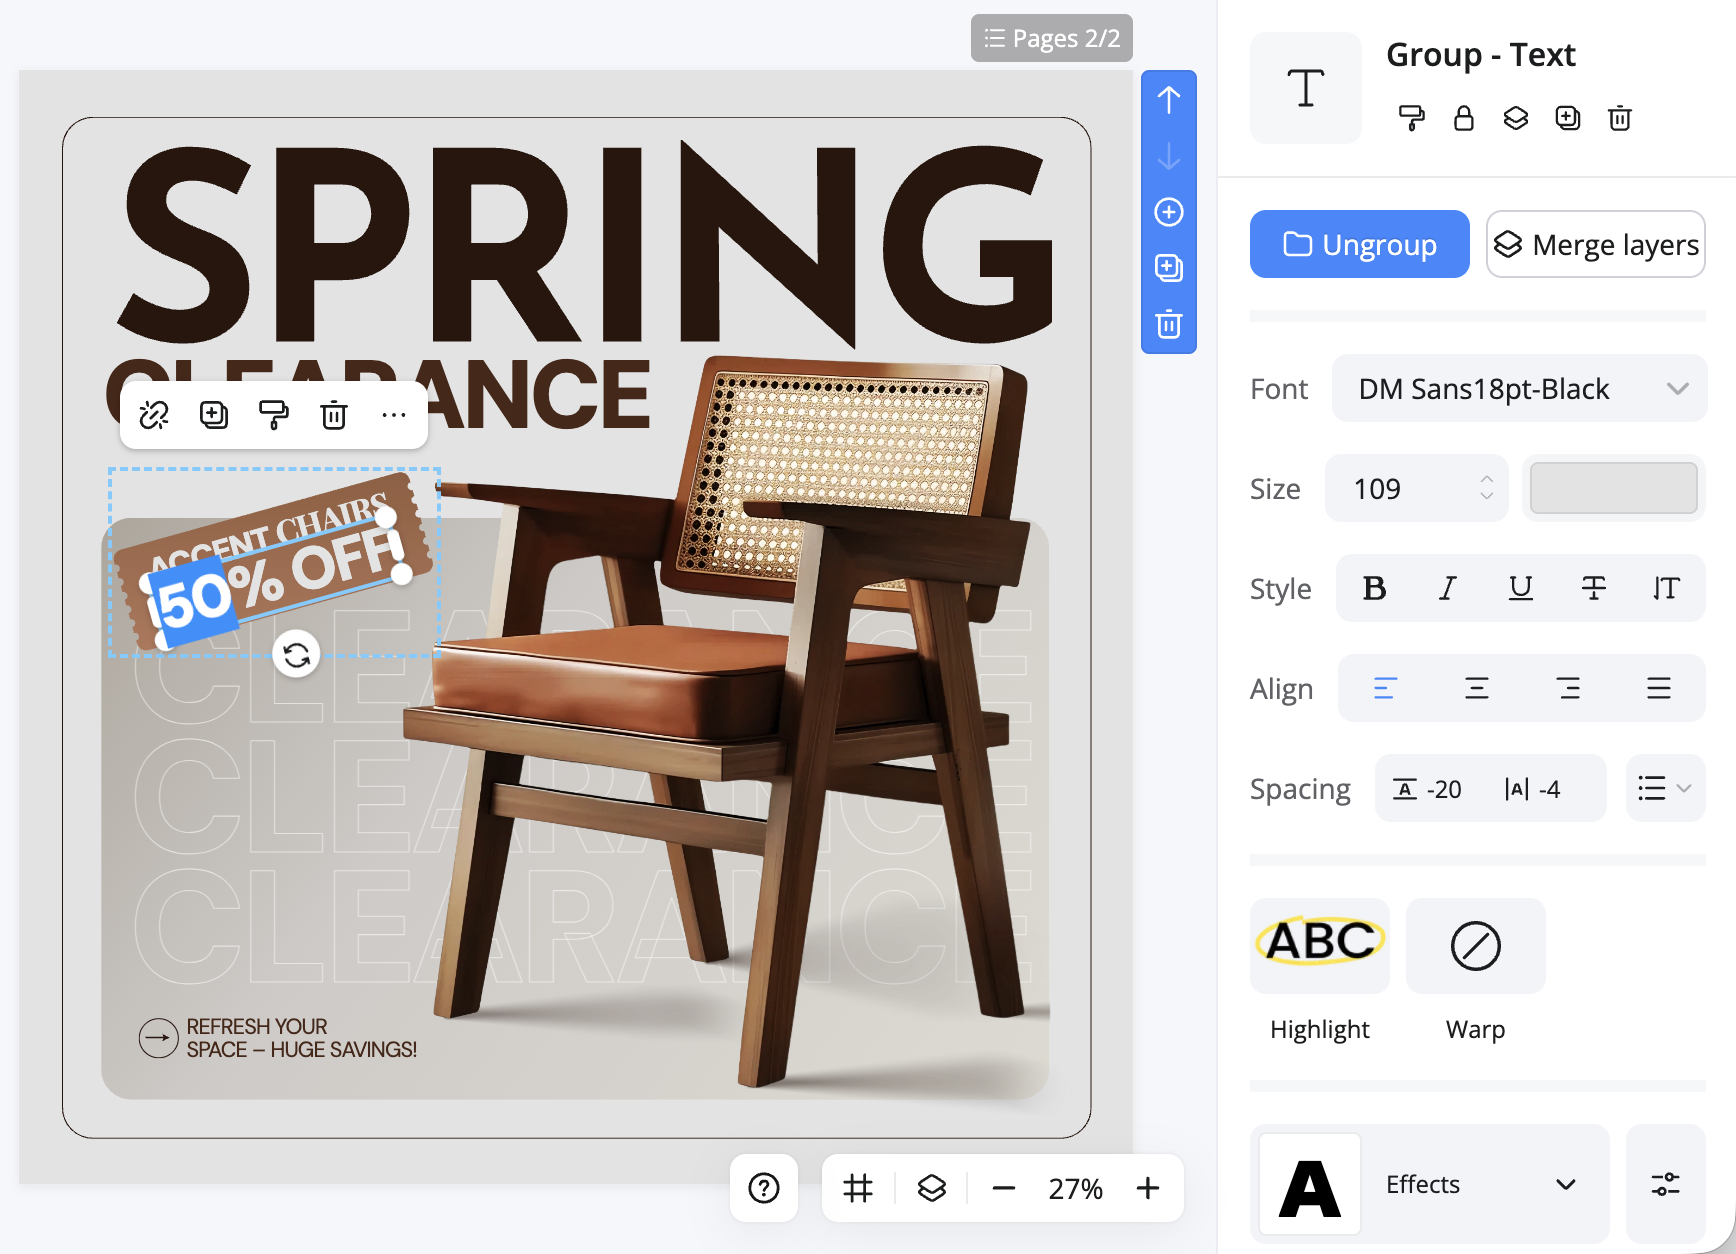Open the list style dropdown
This screenshot has width=1736, height=1254.
coord(1664,788)
